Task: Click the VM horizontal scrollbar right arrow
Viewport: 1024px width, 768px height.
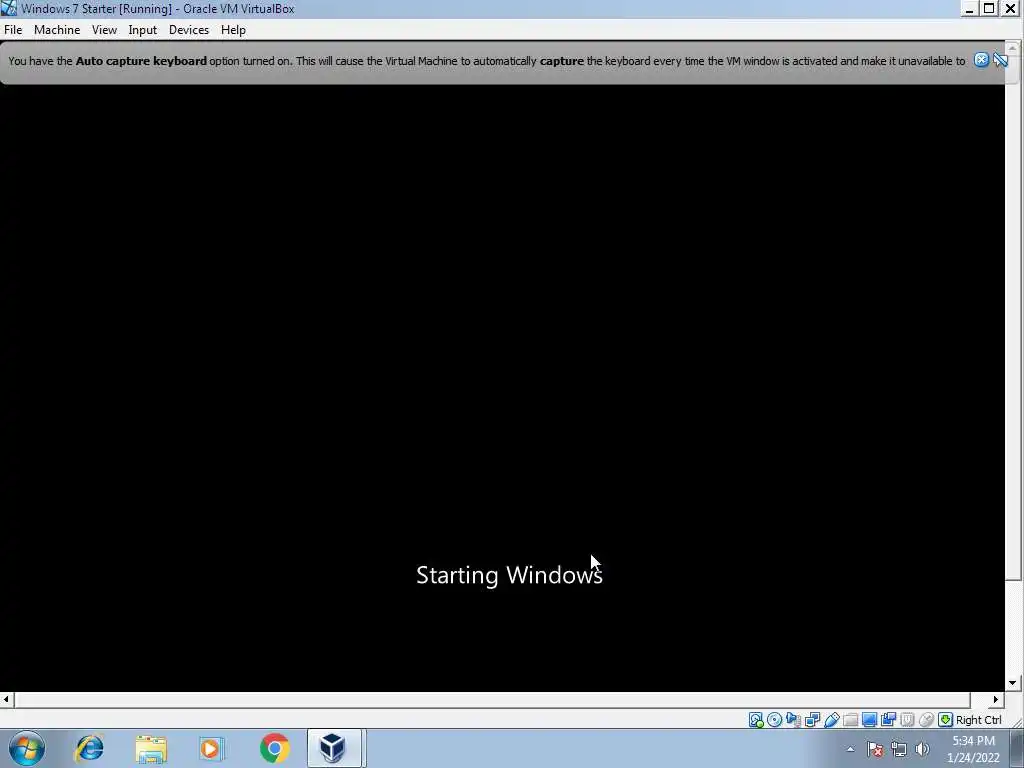Action: click(996, 699)
